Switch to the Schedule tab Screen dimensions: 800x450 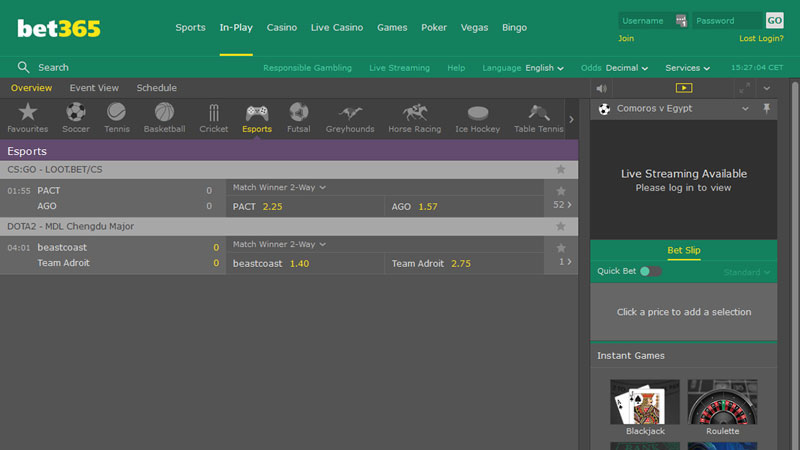[x=156, y=88]
